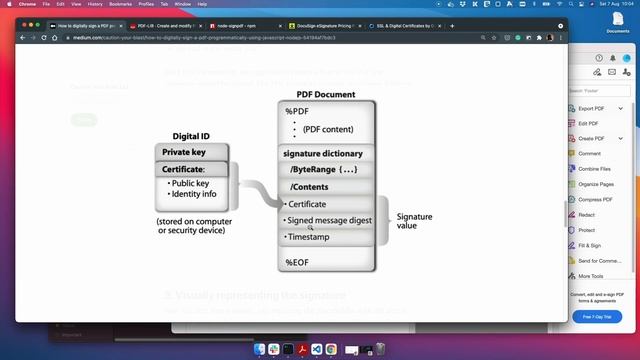Image resolution: width=640 pixels, height=360 pixels.
Task: Open the Chrome extensions puzzle icon
Action: click(x=539, y=38)
